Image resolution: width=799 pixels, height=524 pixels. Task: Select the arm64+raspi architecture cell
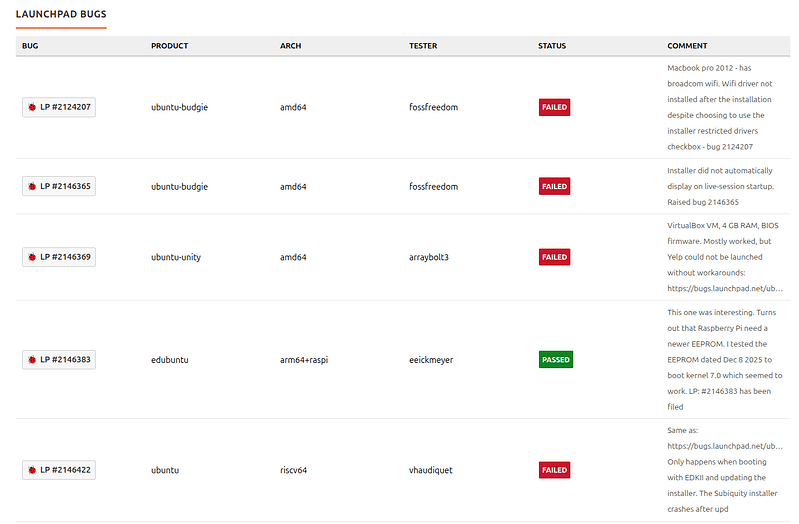pos(304,359)
